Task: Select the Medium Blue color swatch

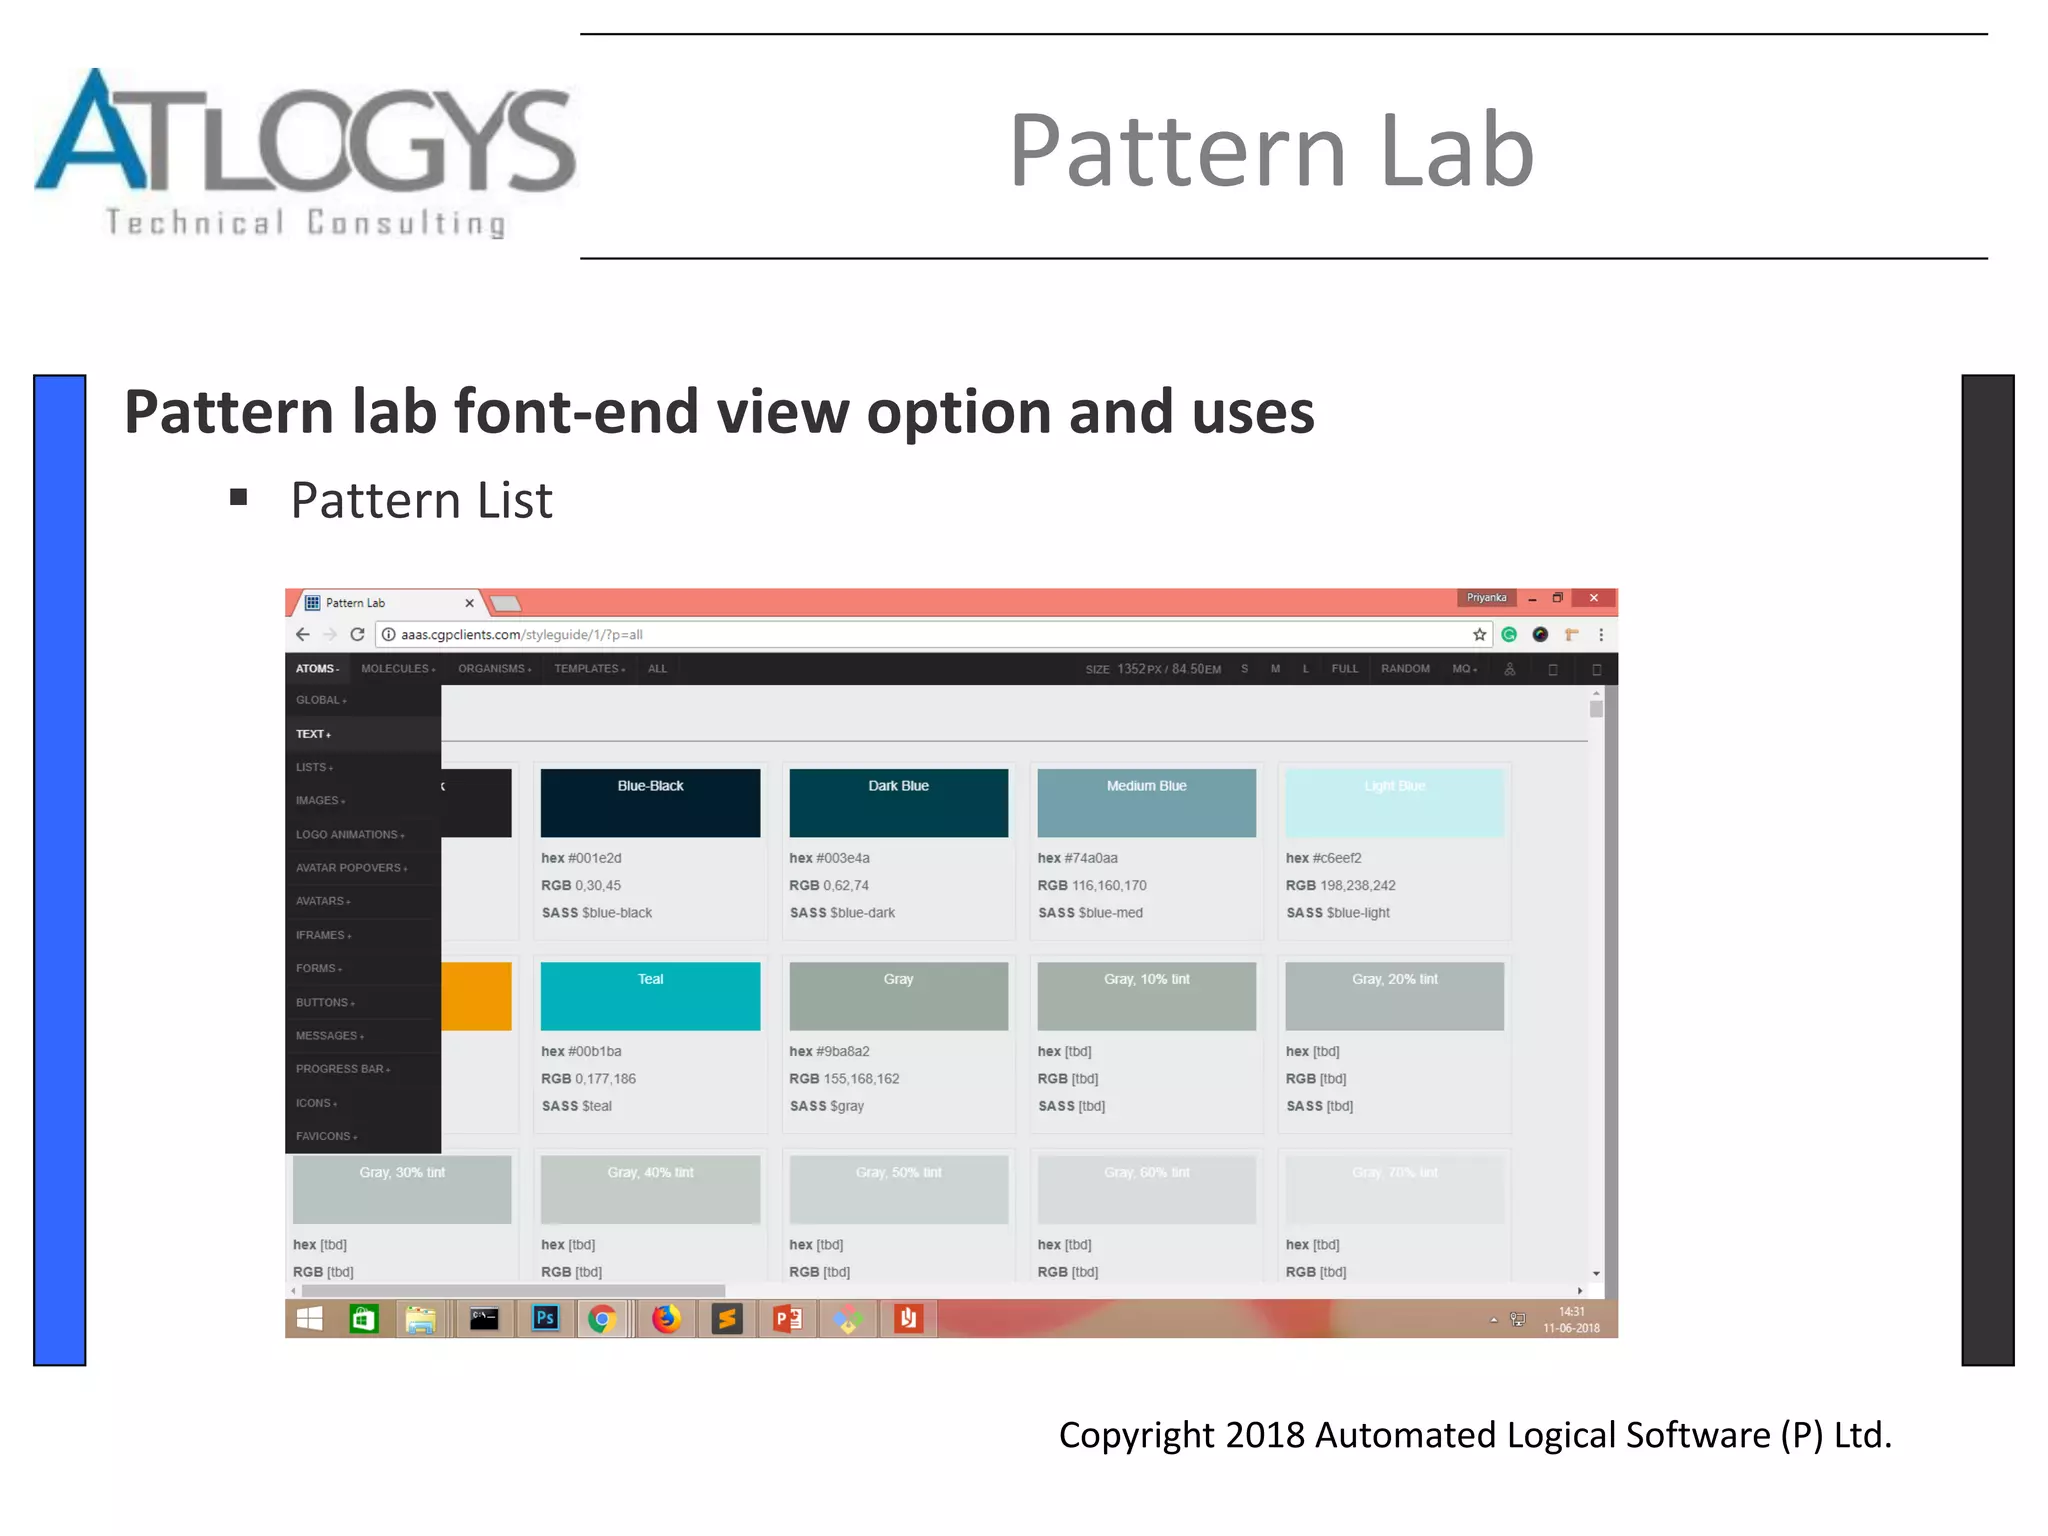Action: (1146, 803)
